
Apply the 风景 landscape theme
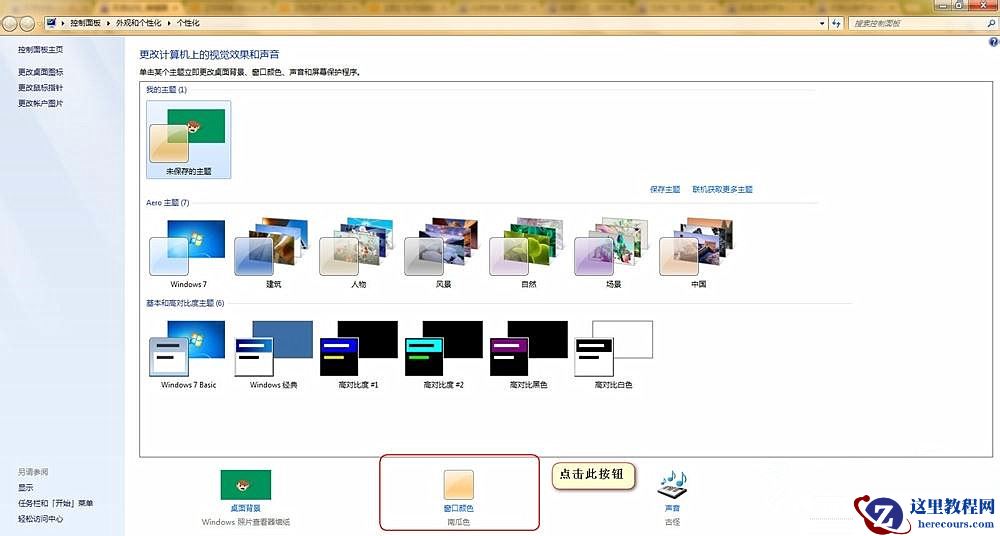pos(443,253)
